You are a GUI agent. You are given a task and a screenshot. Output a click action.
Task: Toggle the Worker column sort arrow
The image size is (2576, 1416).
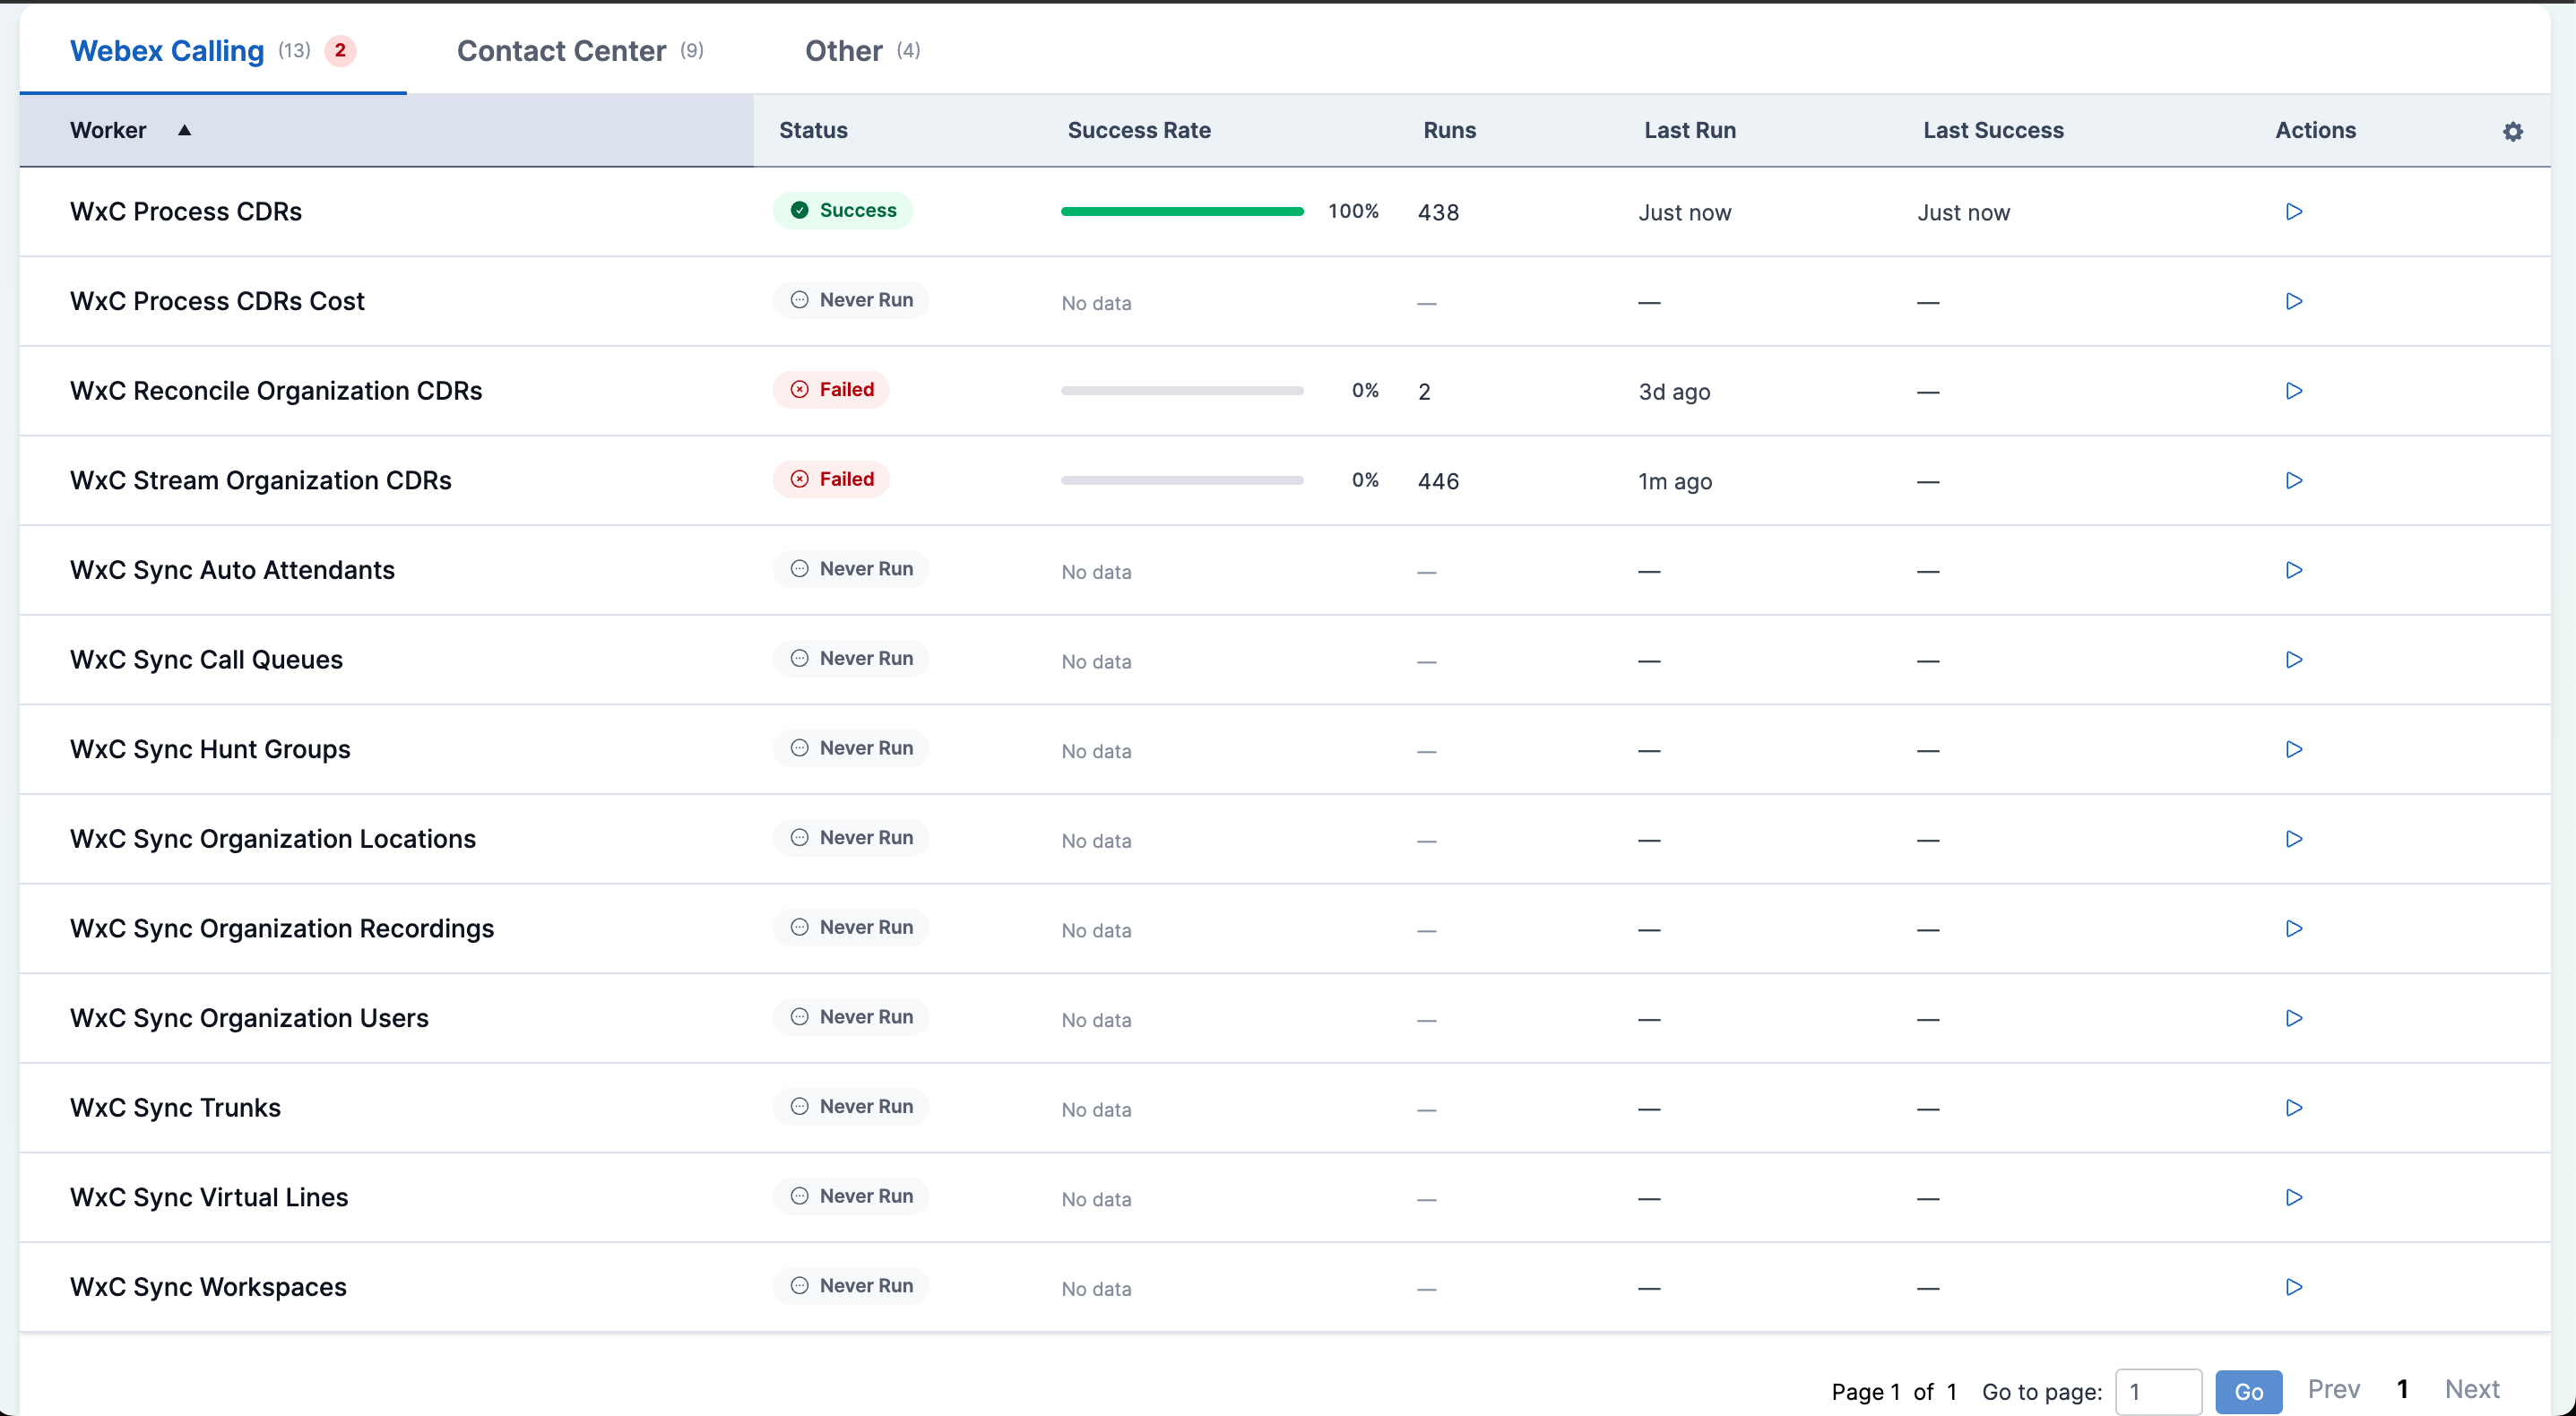pyautogui.click(x=184, y=130)
